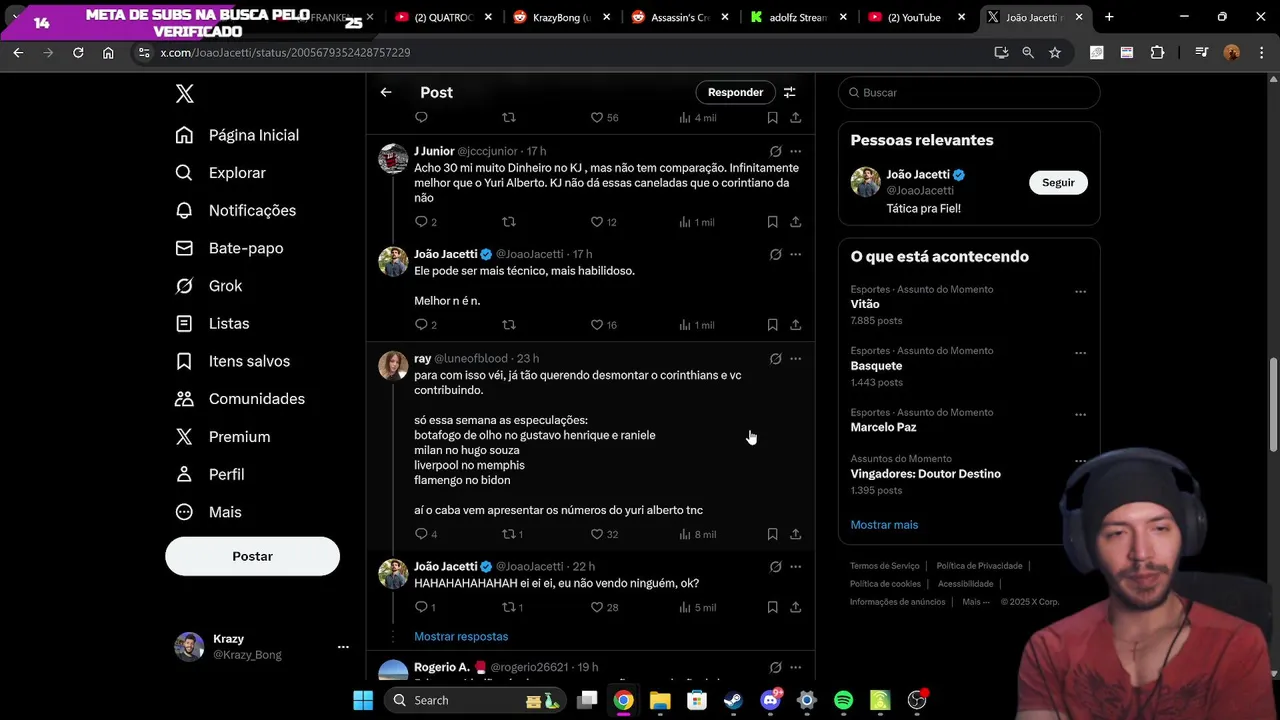Screen dimensions: 1280x720
Task: Open Krazy account options menu
Action: tap(343, 647)
